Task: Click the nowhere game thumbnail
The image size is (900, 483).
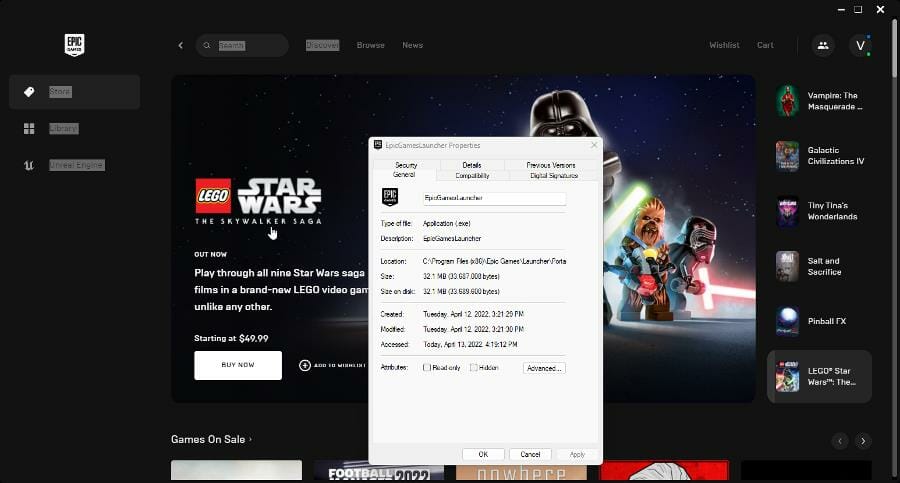Action: [521, 470]
